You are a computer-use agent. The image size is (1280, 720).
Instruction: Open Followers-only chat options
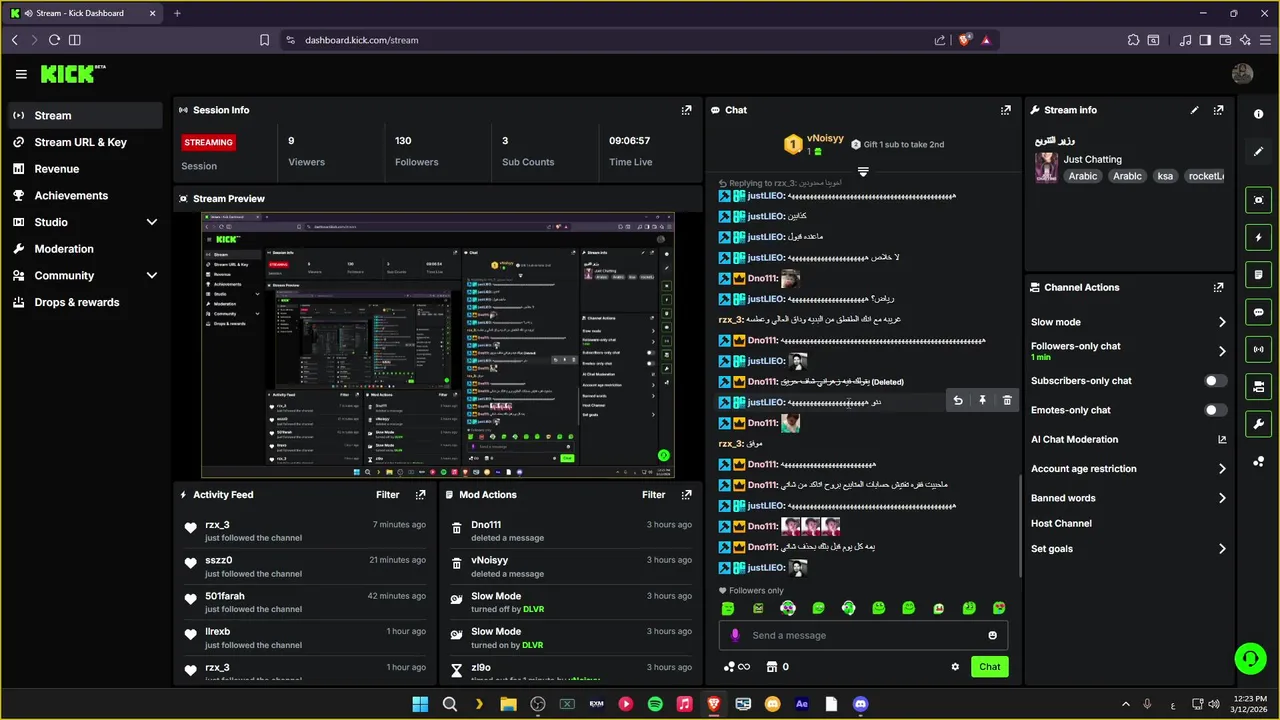click(x=1128, y=351)
